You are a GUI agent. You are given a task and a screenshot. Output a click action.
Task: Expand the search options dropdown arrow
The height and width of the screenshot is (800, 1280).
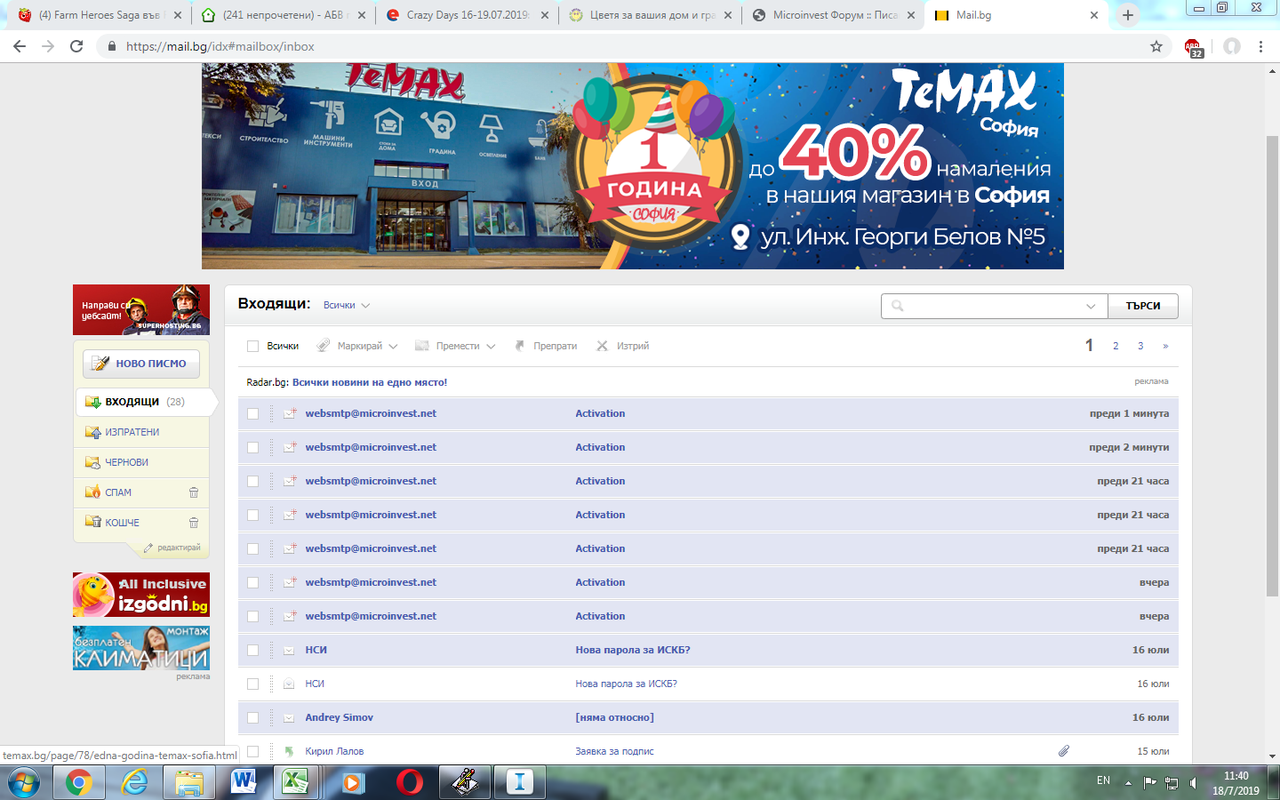1091,306
